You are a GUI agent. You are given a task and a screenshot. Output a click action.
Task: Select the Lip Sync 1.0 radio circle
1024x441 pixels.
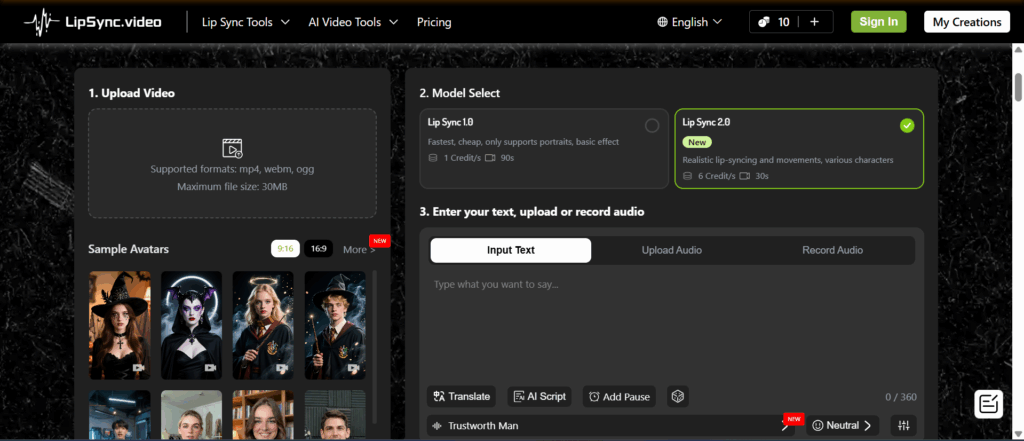pyautogui.click(x=652, y=125)
